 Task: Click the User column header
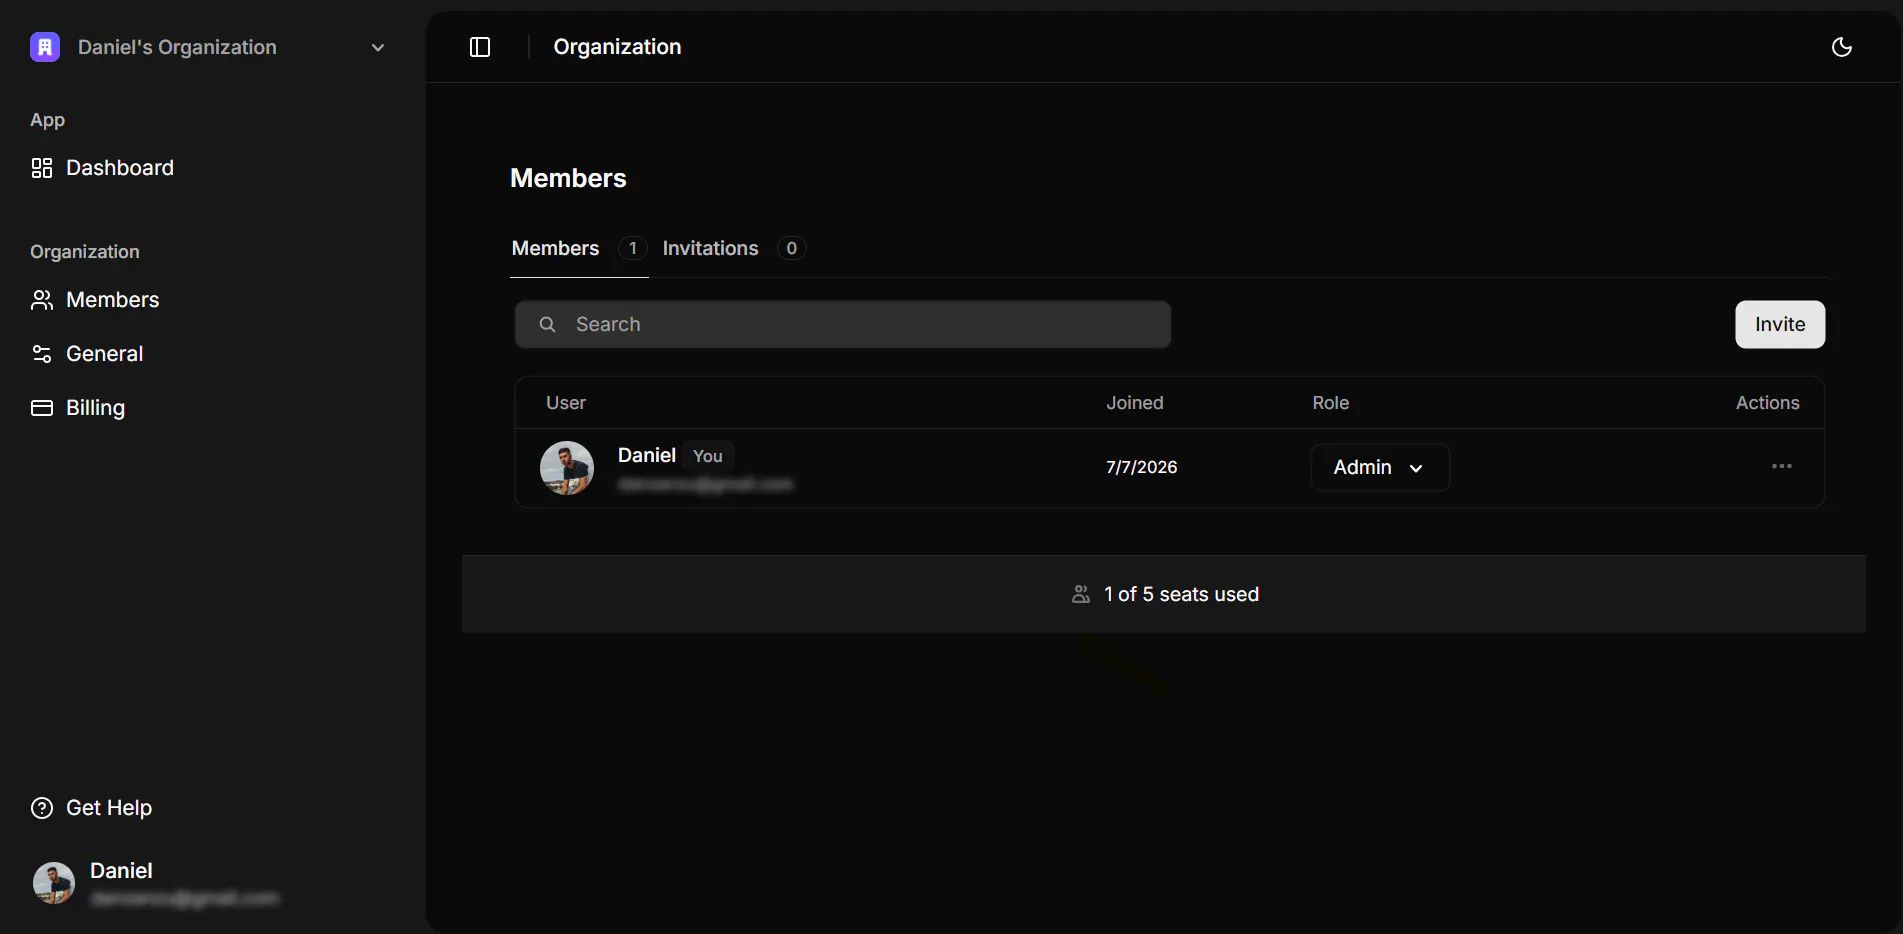566,403
